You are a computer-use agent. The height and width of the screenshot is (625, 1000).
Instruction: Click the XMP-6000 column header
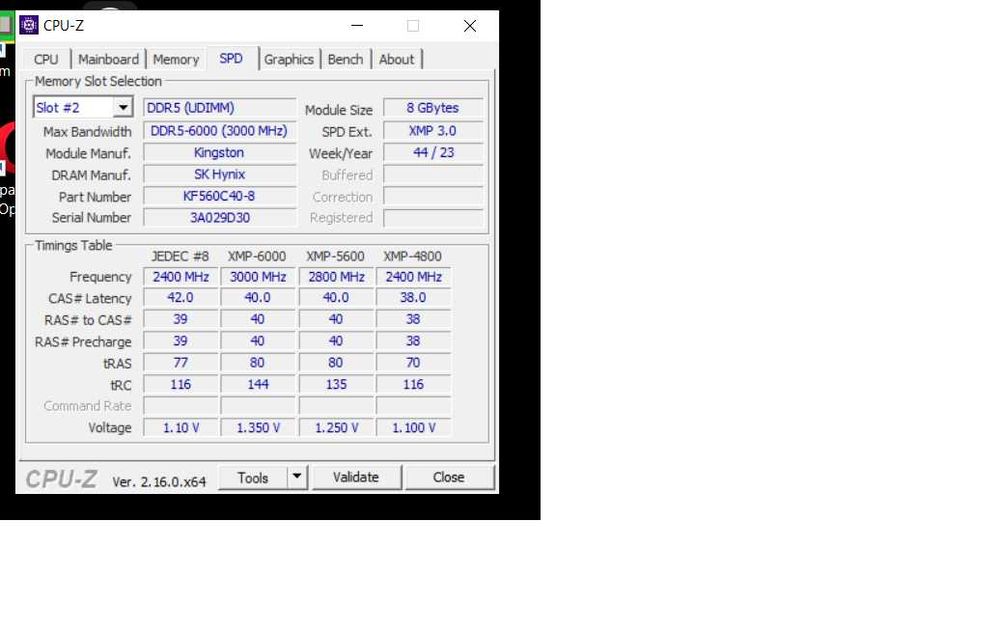(257, 256)
